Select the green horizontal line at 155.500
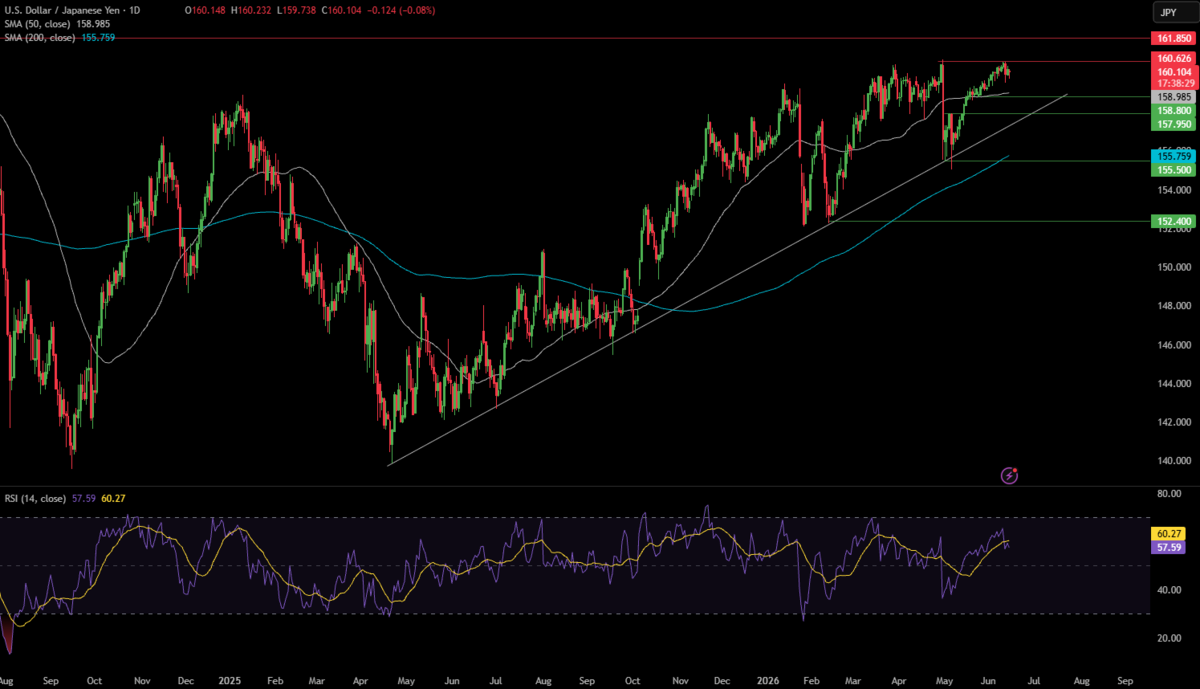 click(x=1048, y=160)
